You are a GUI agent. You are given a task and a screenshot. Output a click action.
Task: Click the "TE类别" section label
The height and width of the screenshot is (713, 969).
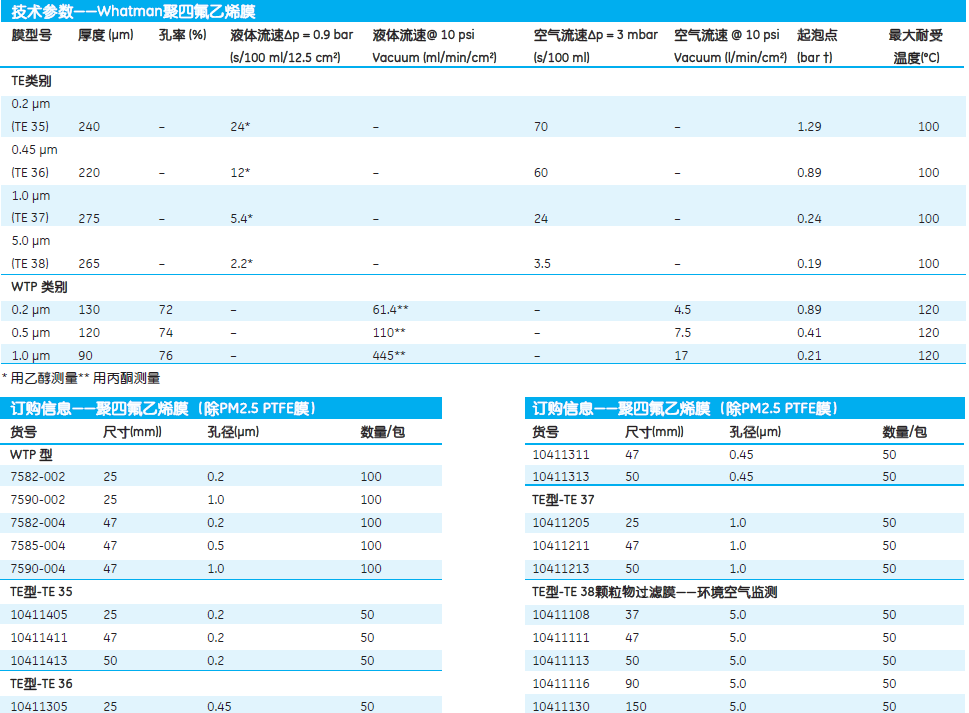pyautogui.click(x=31, y=81)
